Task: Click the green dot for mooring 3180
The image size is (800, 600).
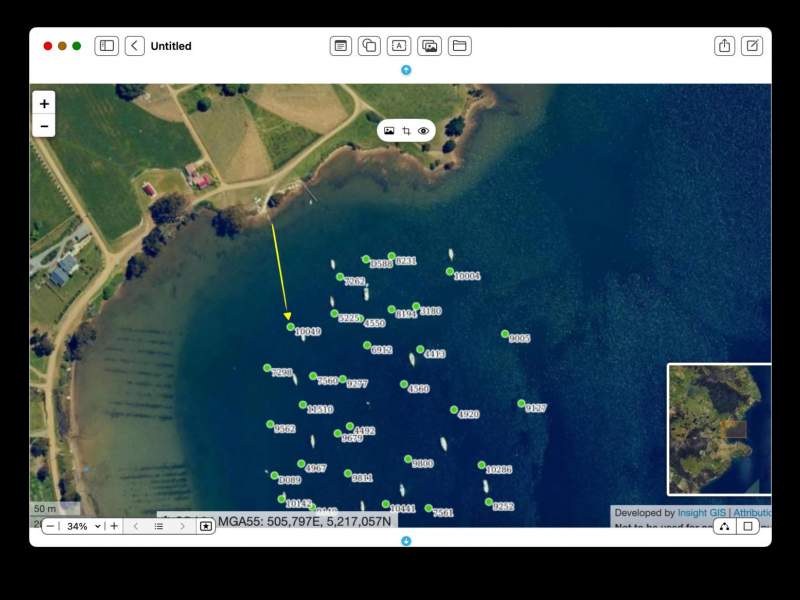Action: click(416, 307)
